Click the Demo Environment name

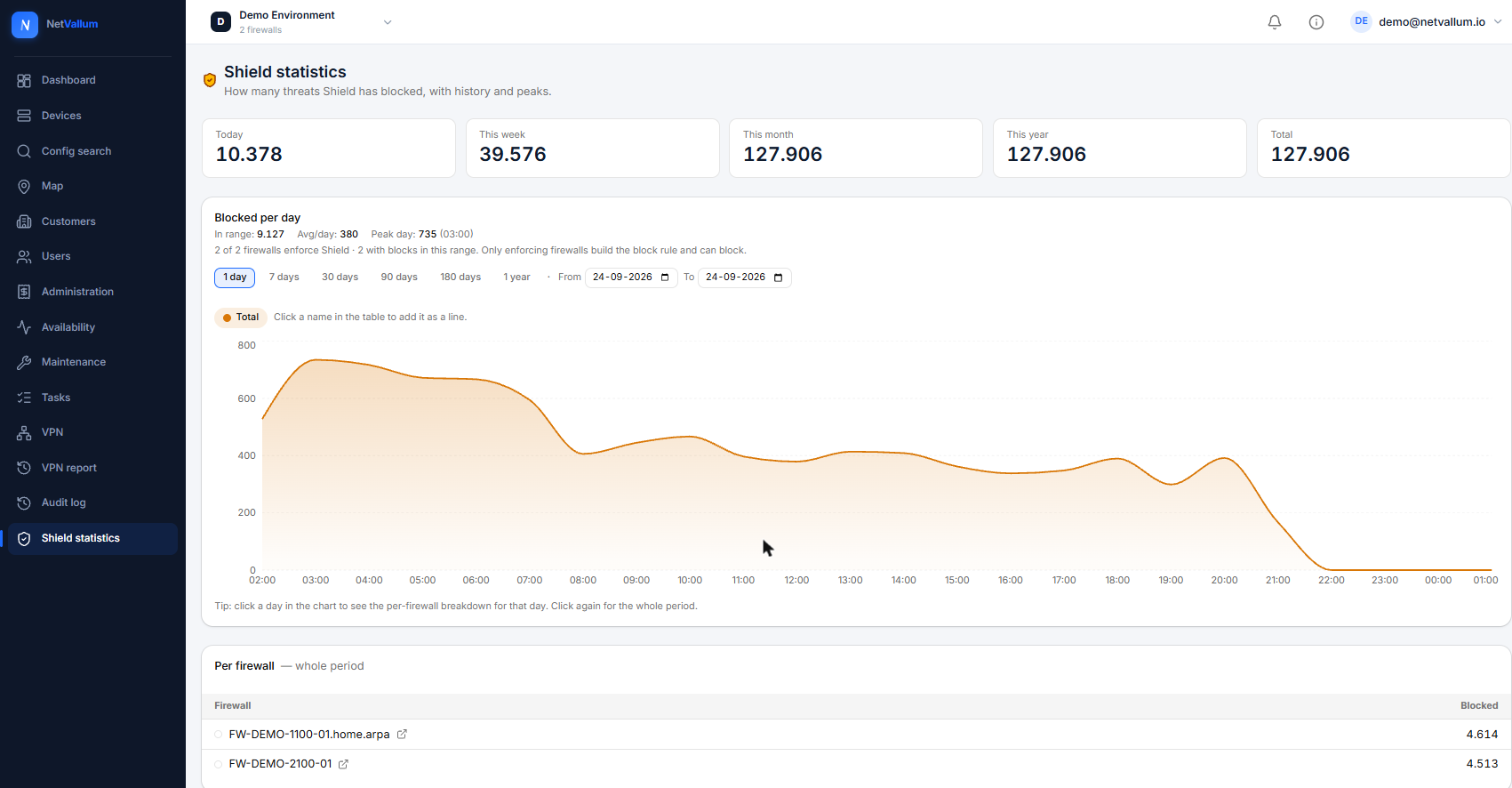[x=287, y=15]
